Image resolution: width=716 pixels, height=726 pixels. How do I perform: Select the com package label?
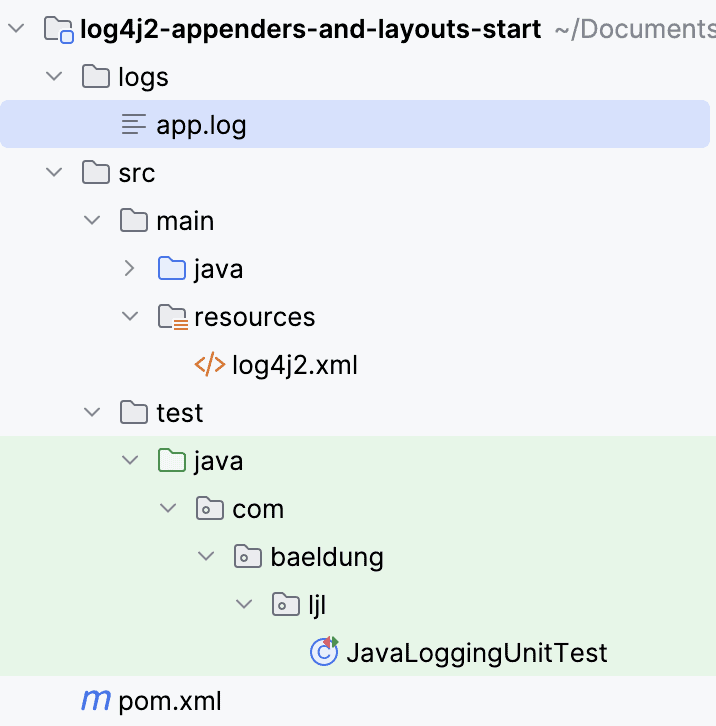point(258,509)
